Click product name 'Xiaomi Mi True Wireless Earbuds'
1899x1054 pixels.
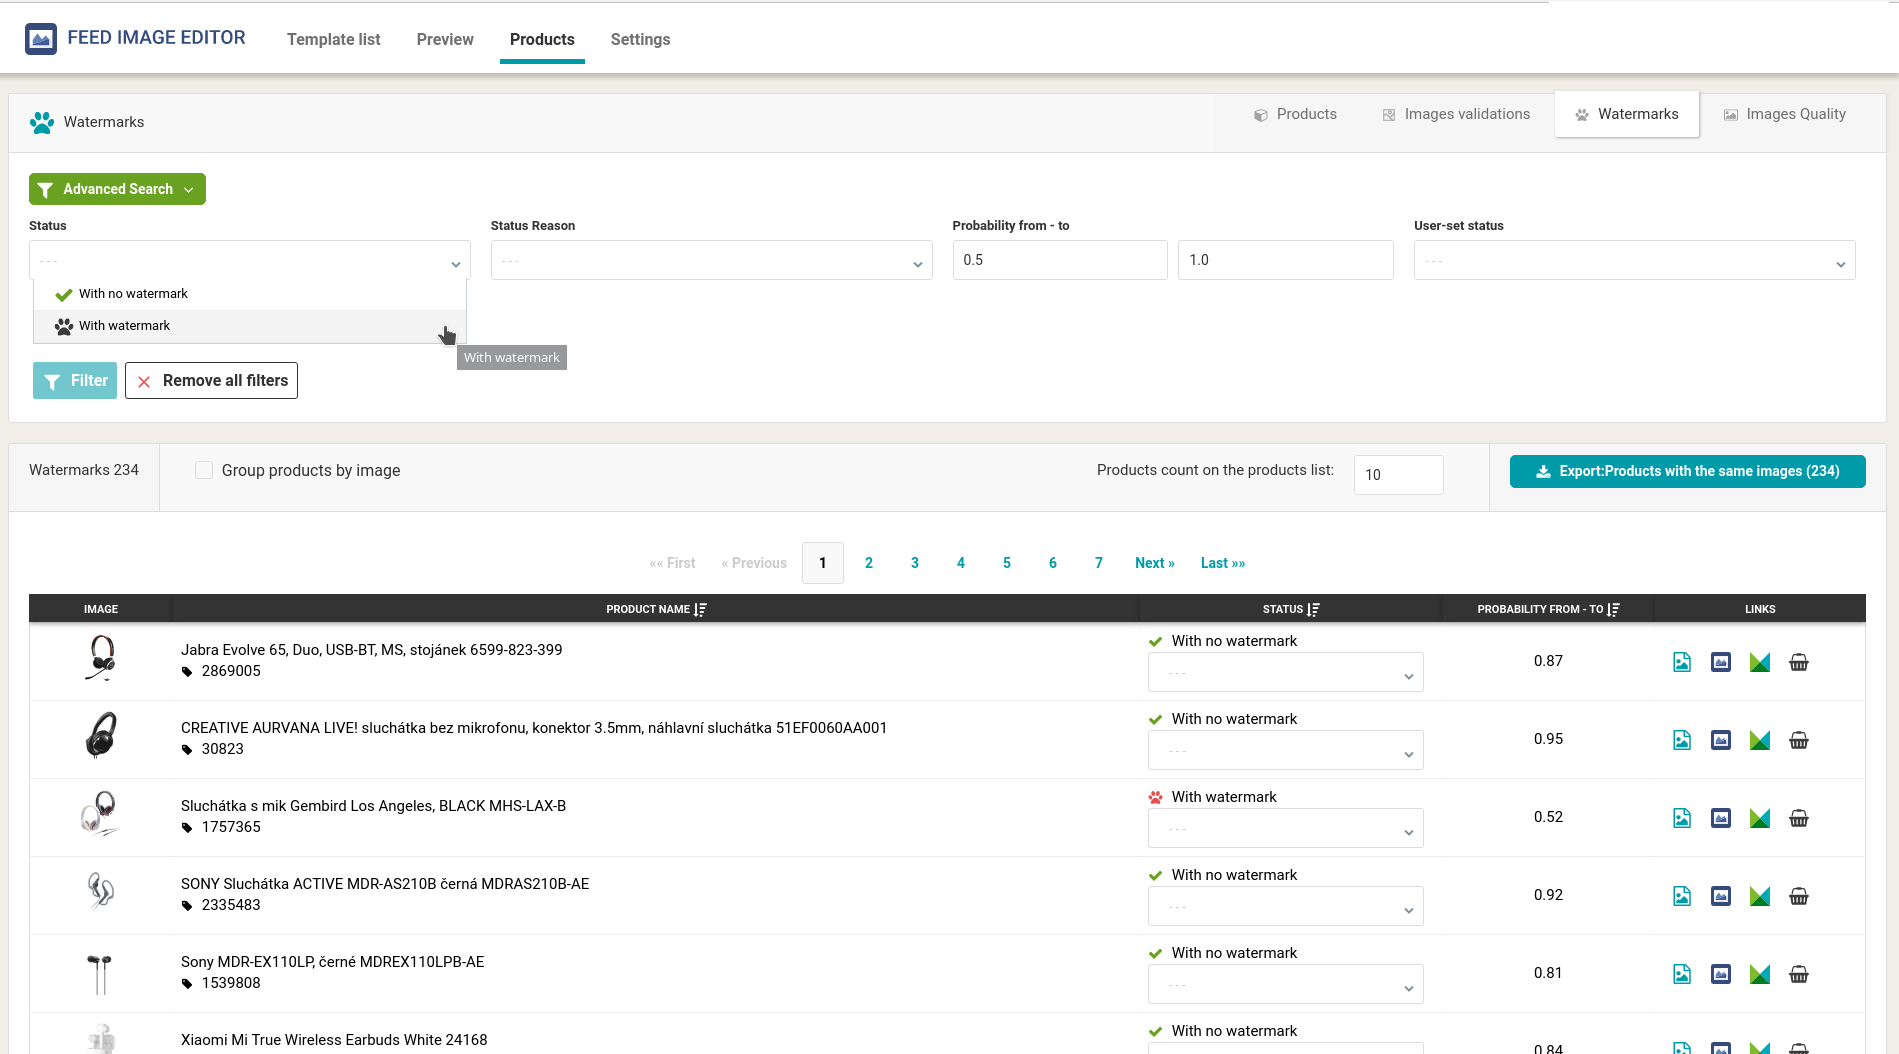[x=334, y=1040]
